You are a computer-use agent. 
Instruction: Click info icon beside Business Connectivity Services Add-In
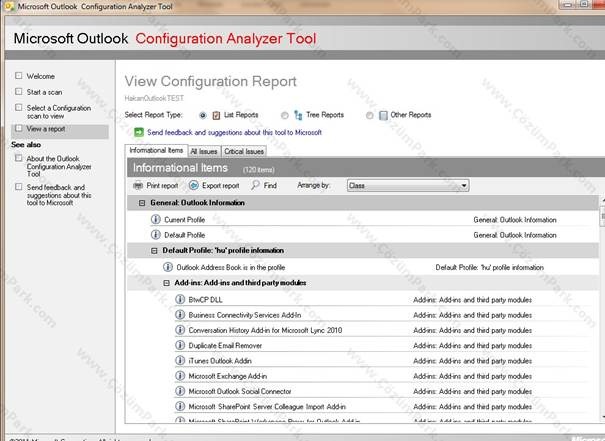point(180,315)
